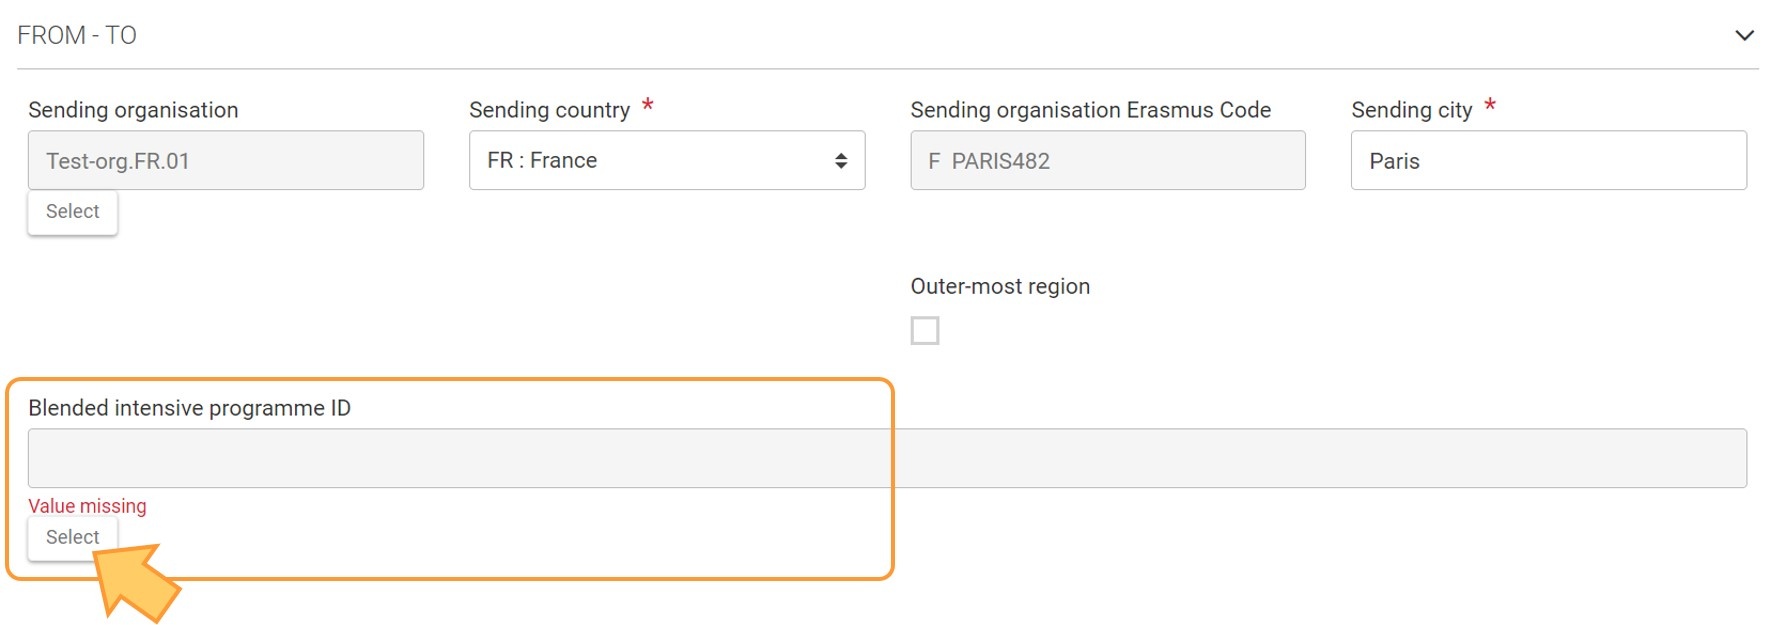This screenshot has width=1771, height=625.
Task: Click the Sending city required asterisk
Action: tap(1490, 105)
